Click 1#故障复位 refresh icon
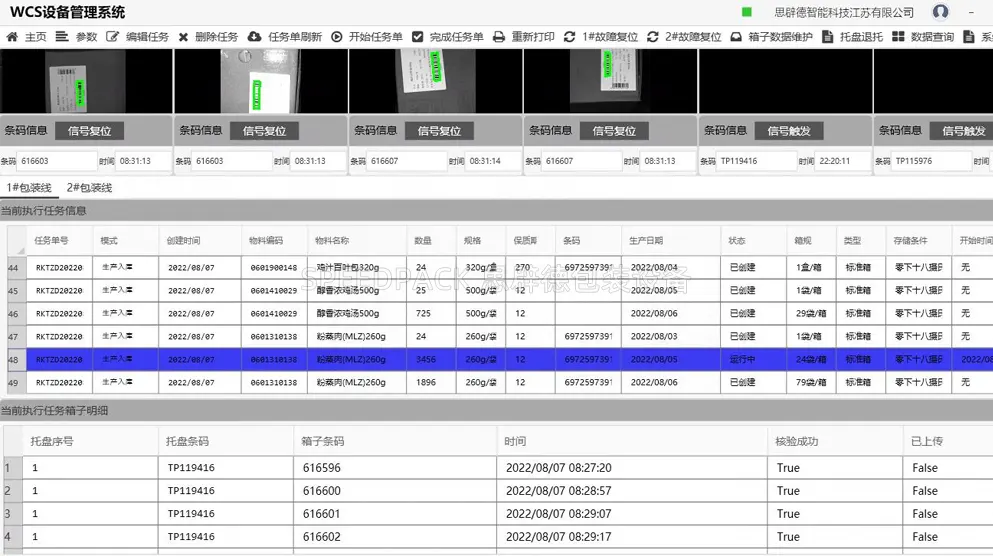The height and width of the screenshot is (556, 993). (x=569, y=37)
